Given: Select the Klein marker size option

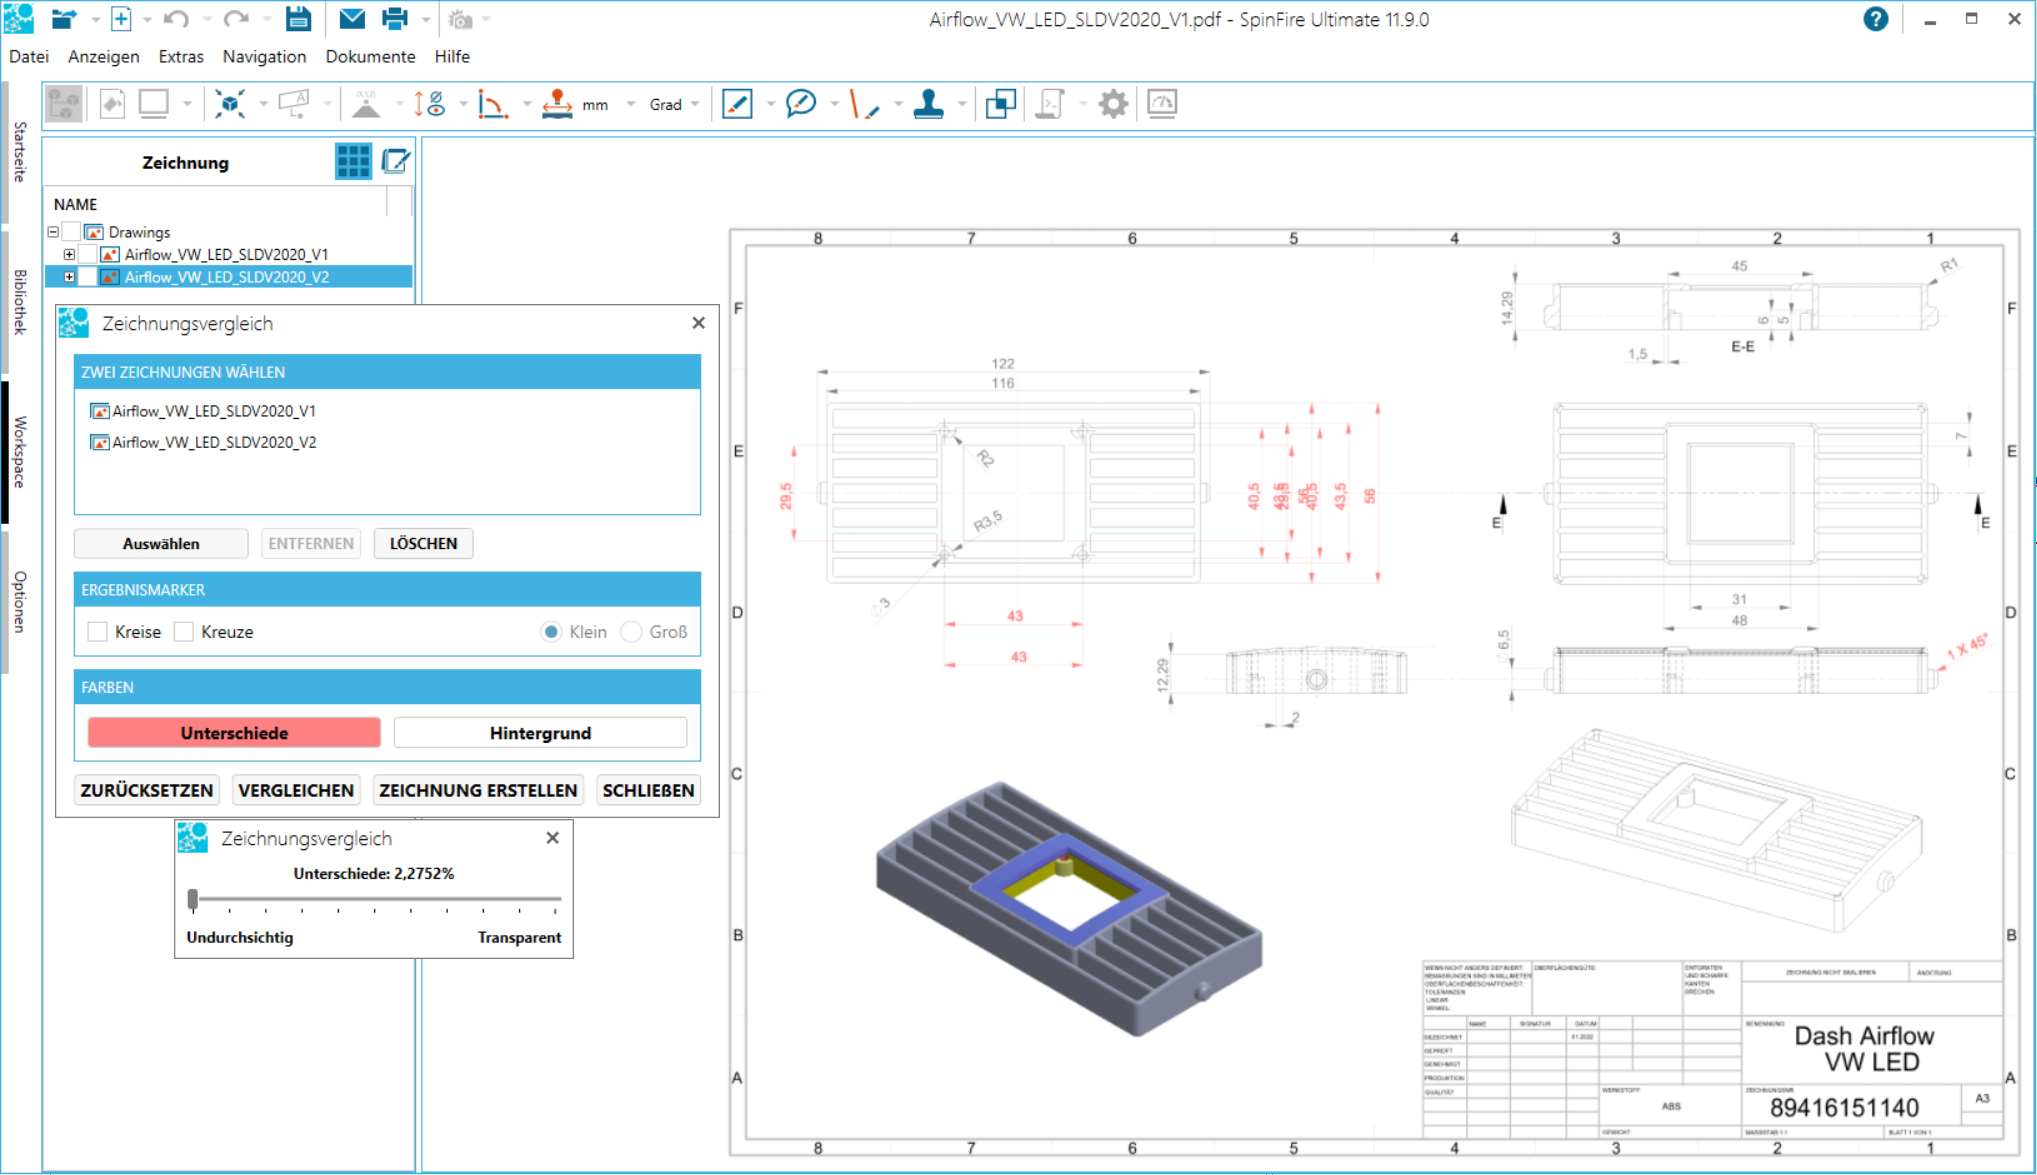Looking at the screenshot, I should click(x=551, y=632).
